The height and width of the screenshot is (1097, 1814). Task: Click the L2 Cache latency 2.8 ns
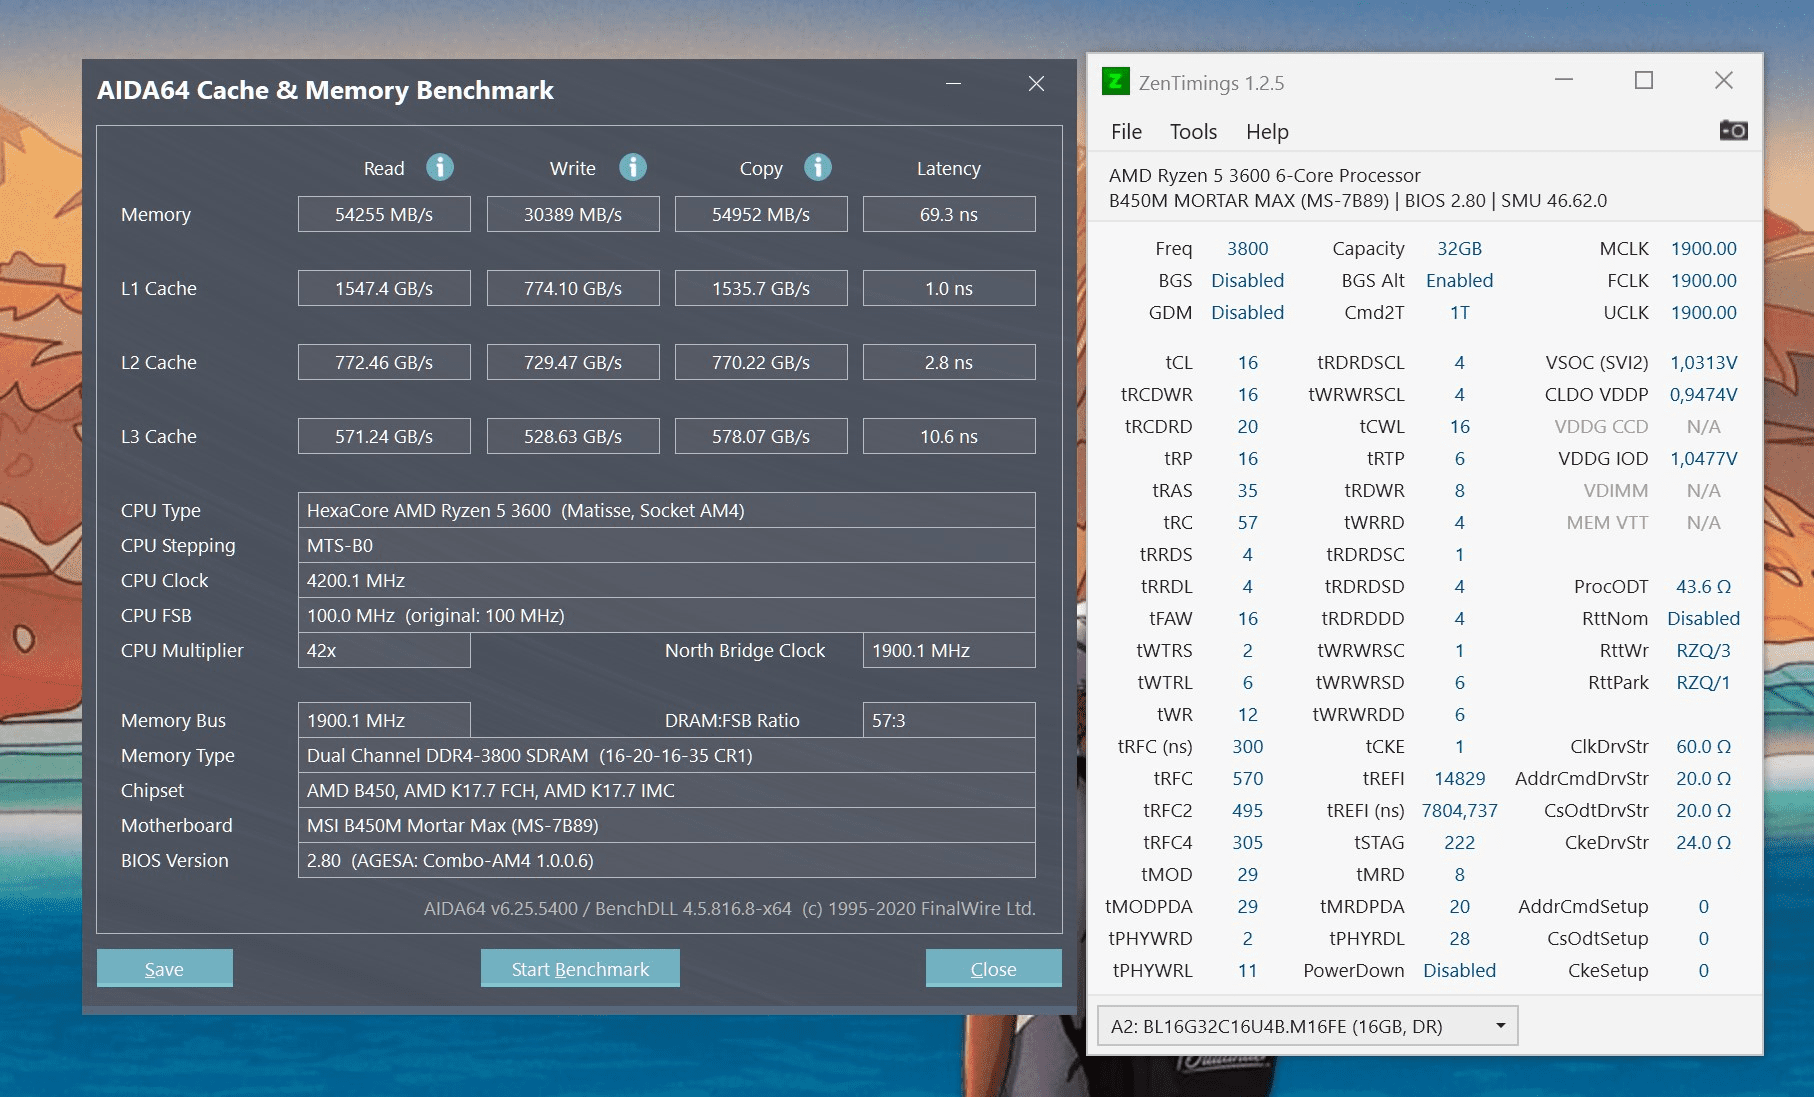(x=949, y=362)
